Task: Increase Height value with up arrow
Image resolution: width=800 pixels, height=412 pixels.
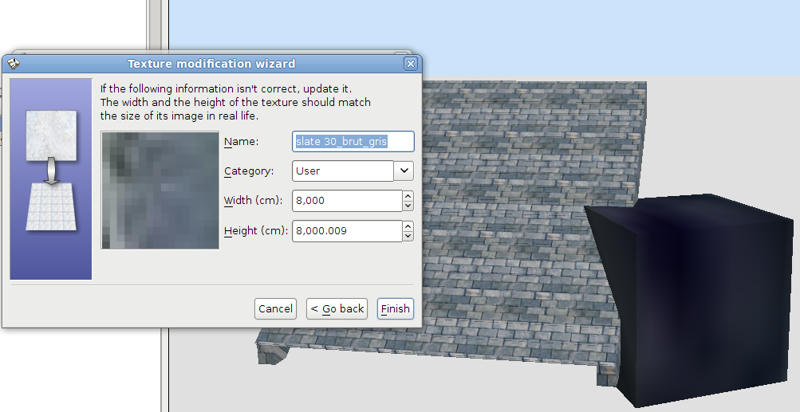Action: [408, 226]
